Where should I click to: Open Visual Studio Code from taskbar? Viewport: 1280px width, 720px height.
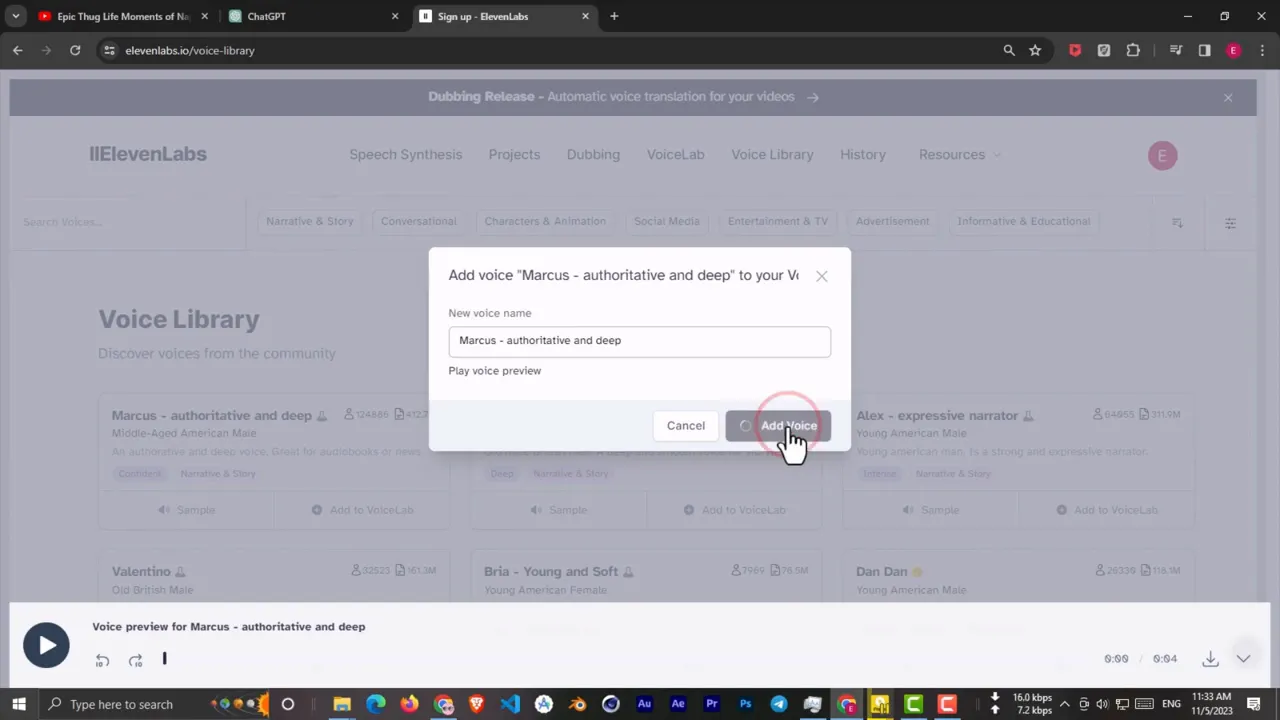510,705
